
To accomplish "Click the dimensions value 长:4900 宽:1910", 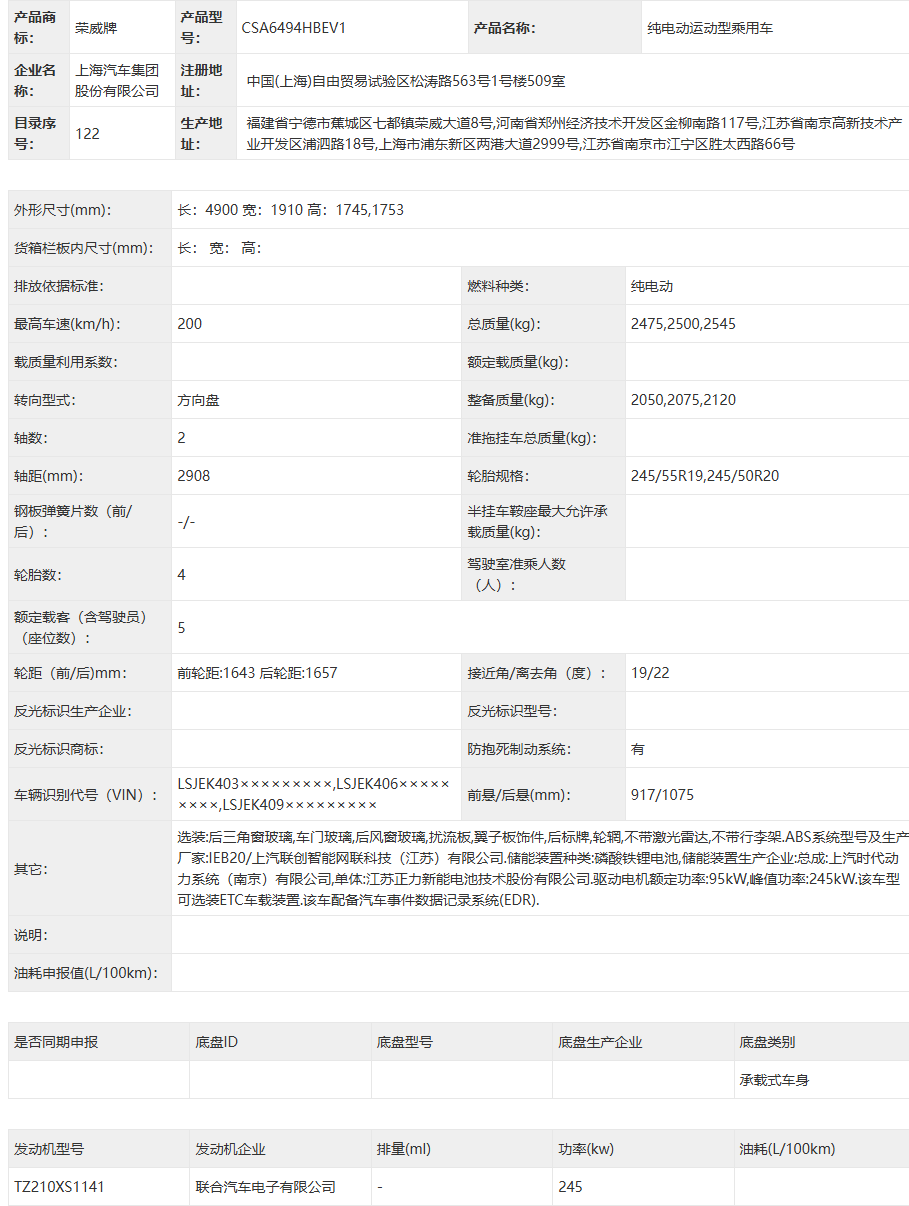I will pyautogui.click(x=291, y=210).
